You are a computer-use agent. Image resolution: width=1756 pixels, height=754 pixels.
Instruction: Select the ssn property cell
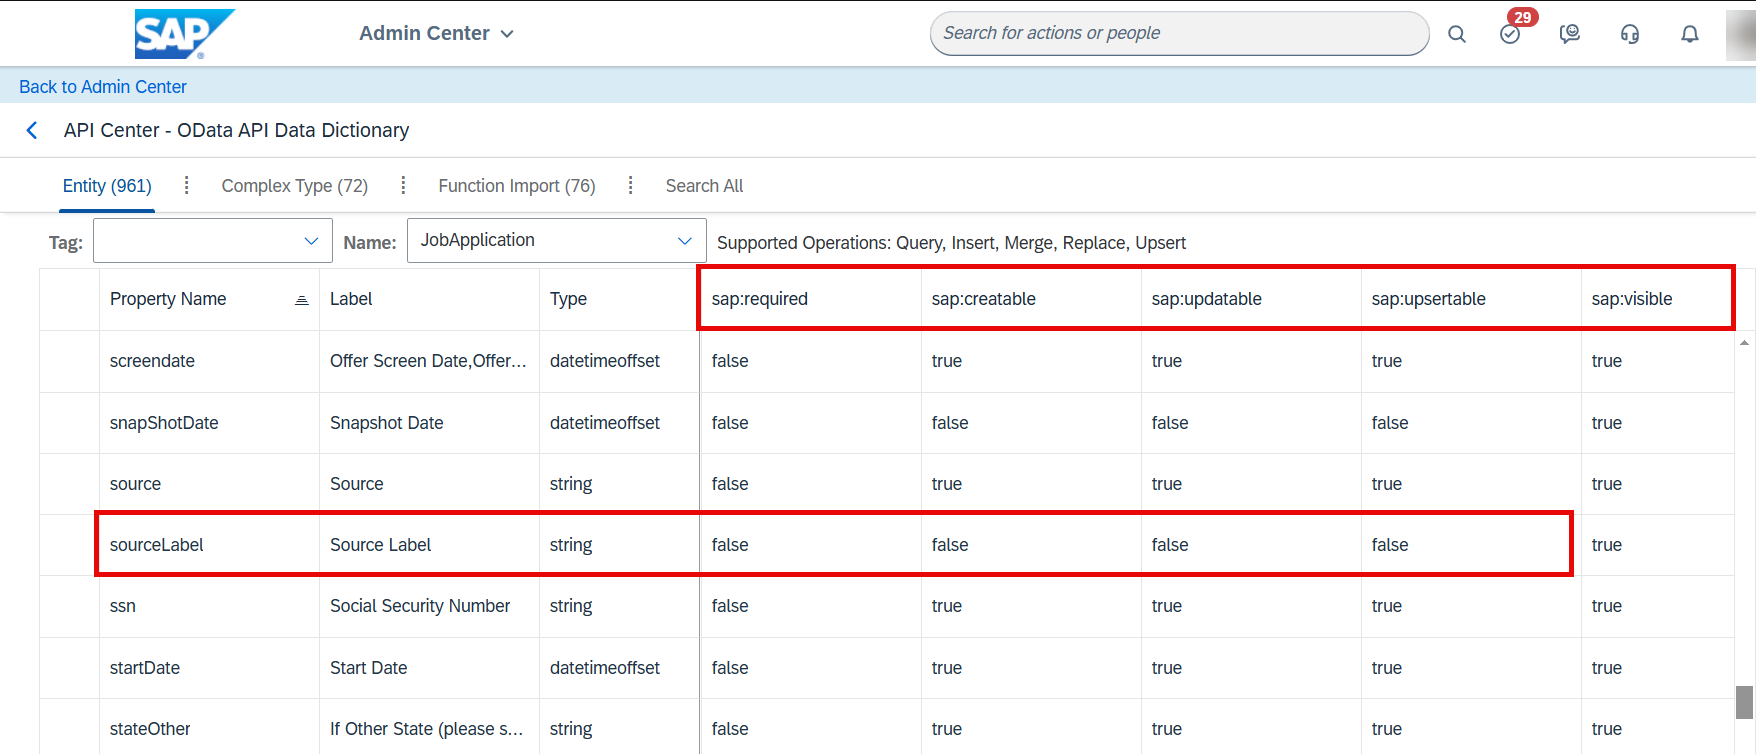pyautogui.click(x=209, y=606)
